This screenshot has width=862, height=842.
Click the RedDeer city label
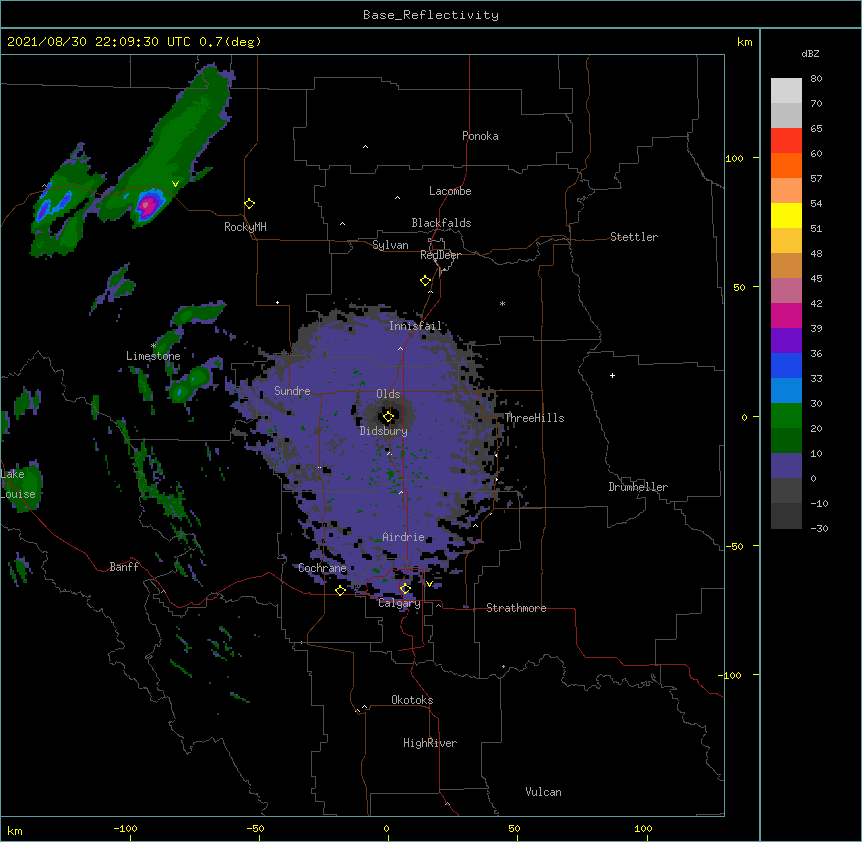[x=440, y=255]
